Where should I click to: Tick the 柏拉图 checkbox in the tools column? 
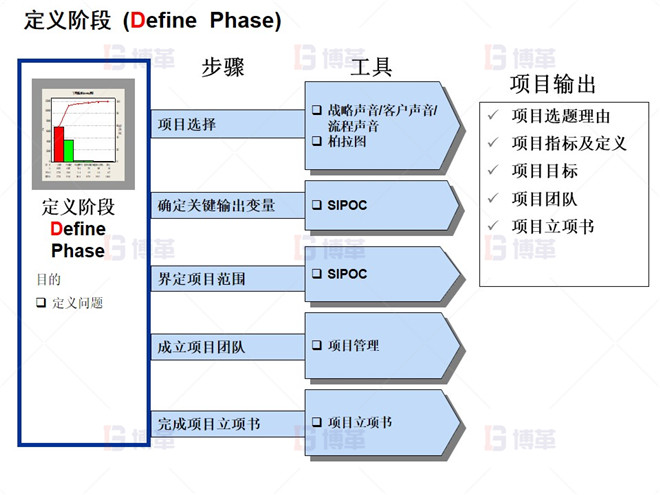[317, 142]
